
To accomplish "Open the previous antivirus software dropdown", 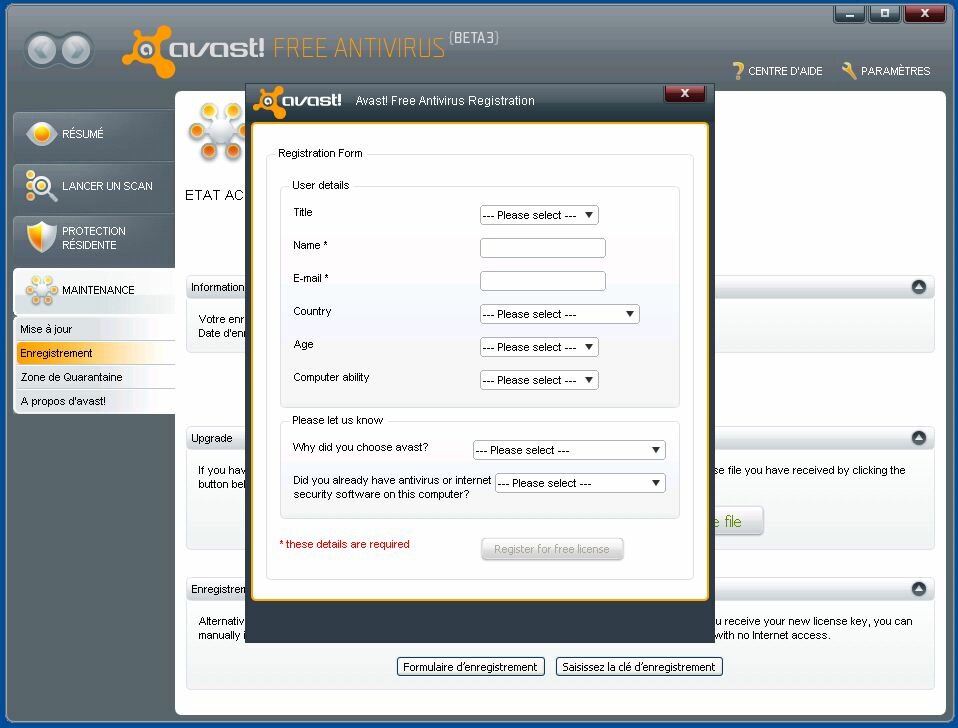I will pyautogui.click(x=580, y=483).
